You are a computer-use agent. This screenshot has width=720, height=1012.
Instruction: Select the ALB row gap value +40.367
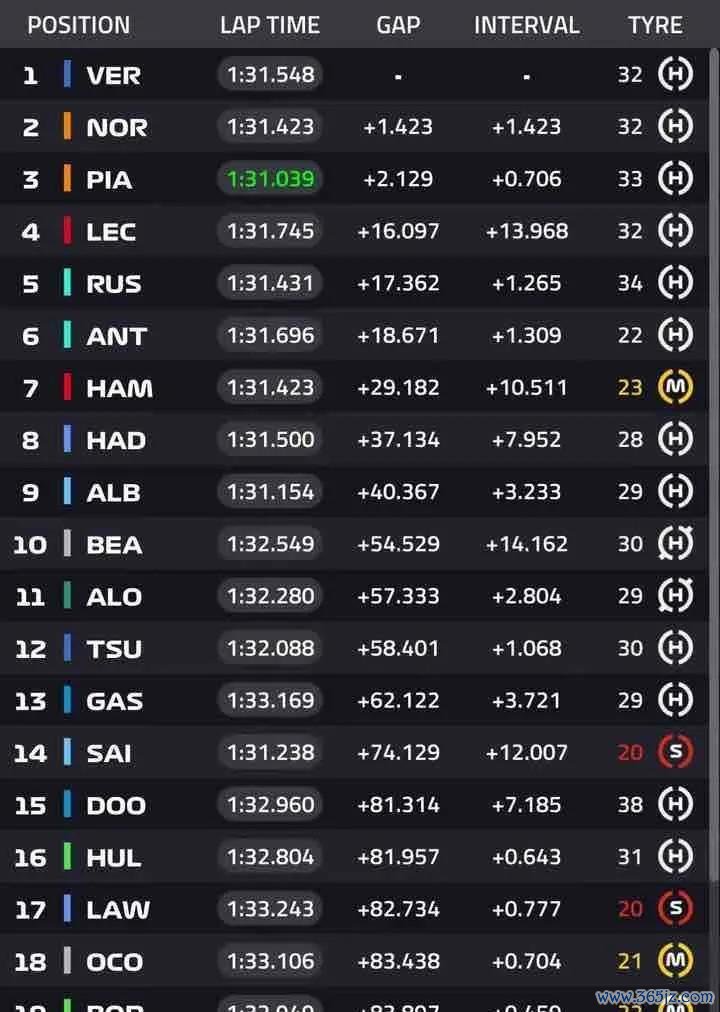tap(398, 492)
